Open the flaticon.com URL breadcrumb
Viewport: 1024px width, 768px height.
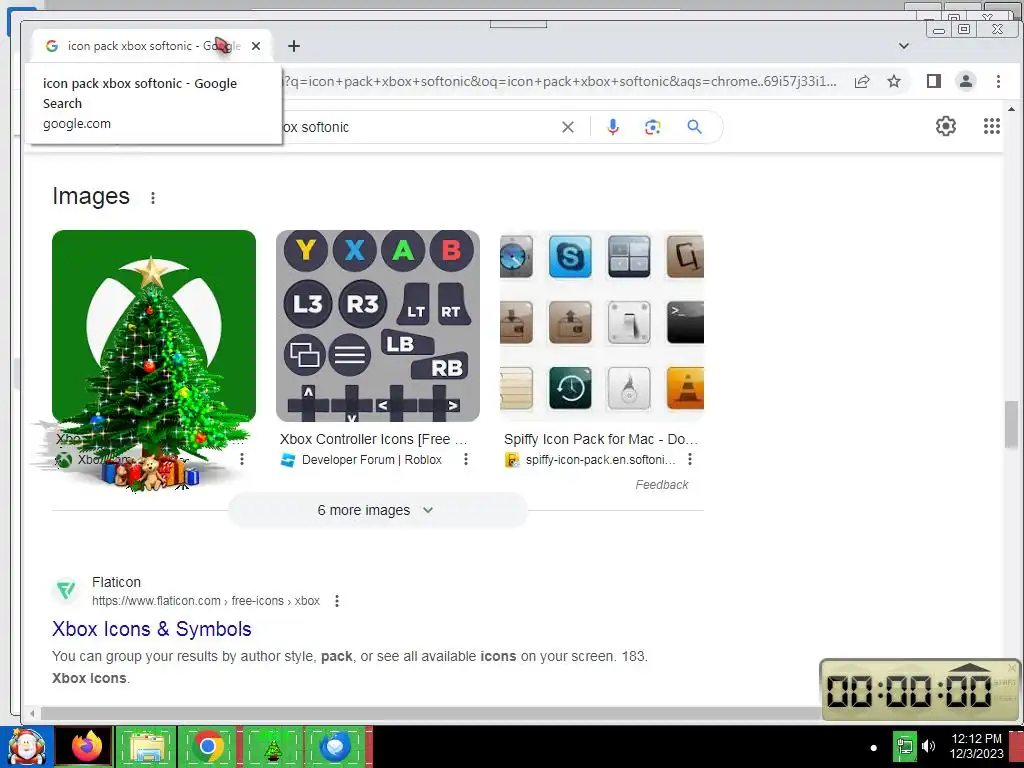[x=206, y=601]
